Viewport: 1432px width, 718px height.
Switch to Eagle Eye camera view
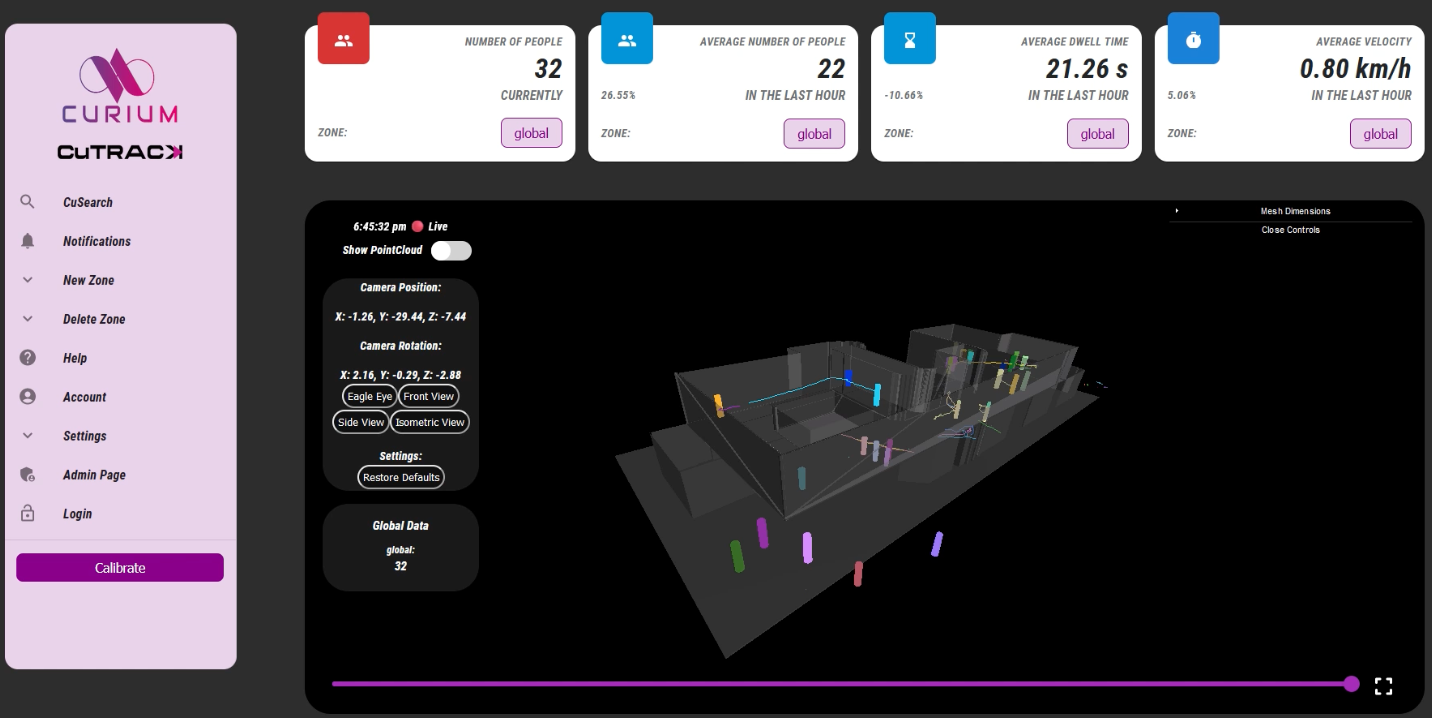(x=369, y=397)
